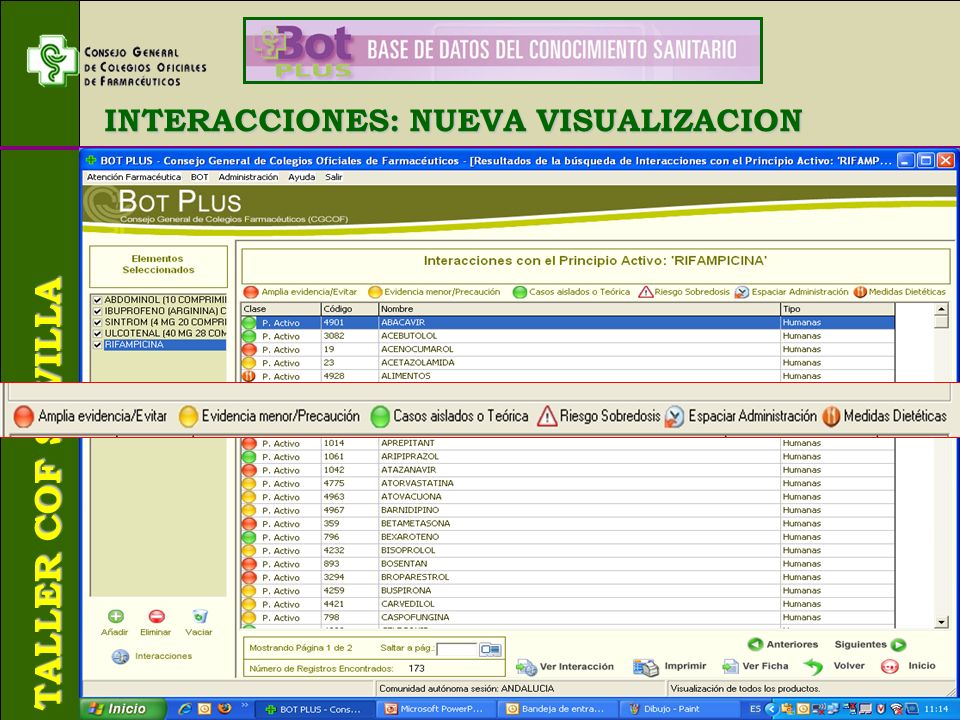Screen dimensions: 960x720
Task: Click the Salir menu item
Action: [x=334, y=177]
